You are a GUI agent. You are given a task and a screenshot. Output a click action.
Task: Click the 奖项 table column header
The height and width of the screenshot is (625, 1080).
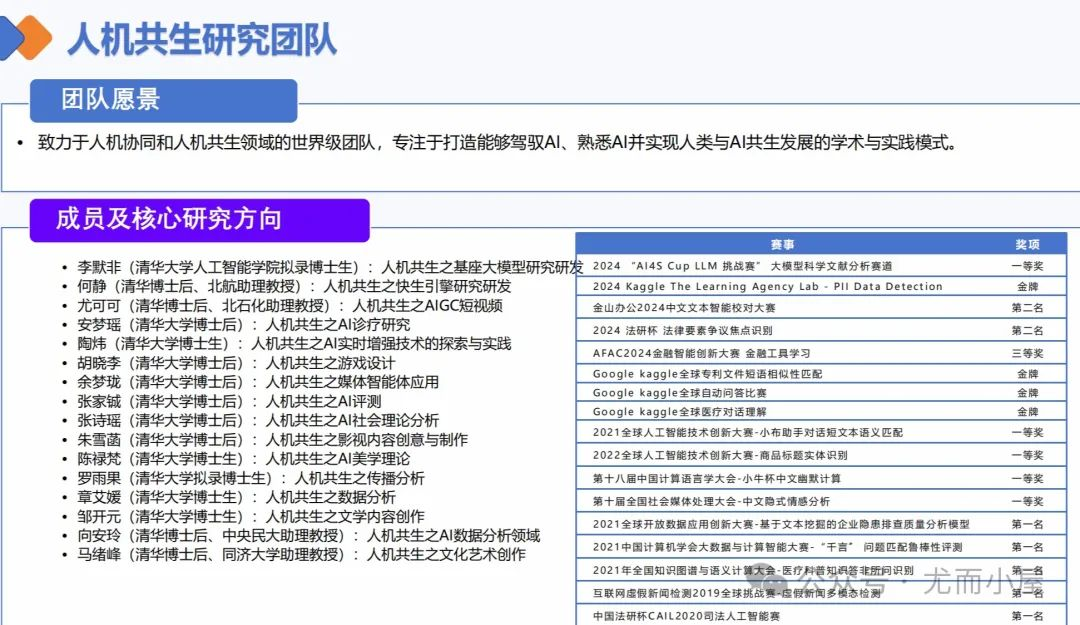[x=1027, y=245]
